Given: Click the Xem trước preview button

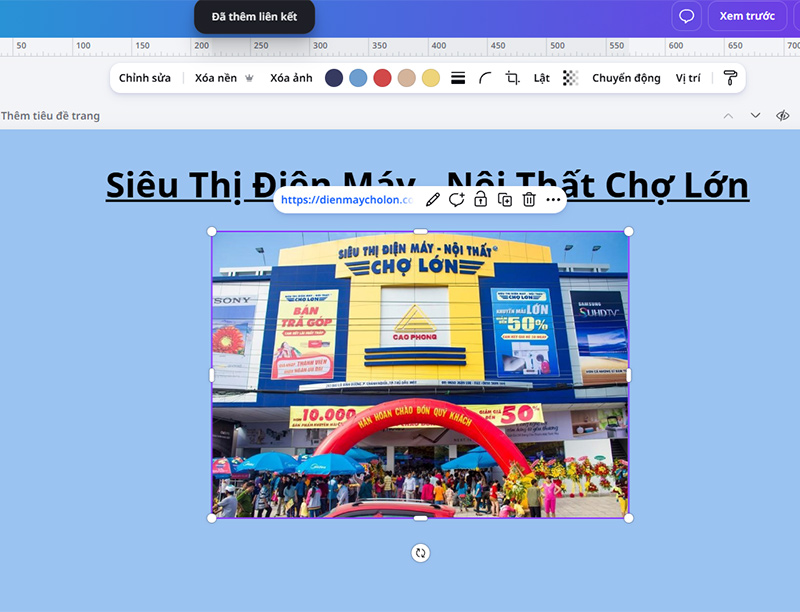Looking at the screenshot, I should 747,16.
